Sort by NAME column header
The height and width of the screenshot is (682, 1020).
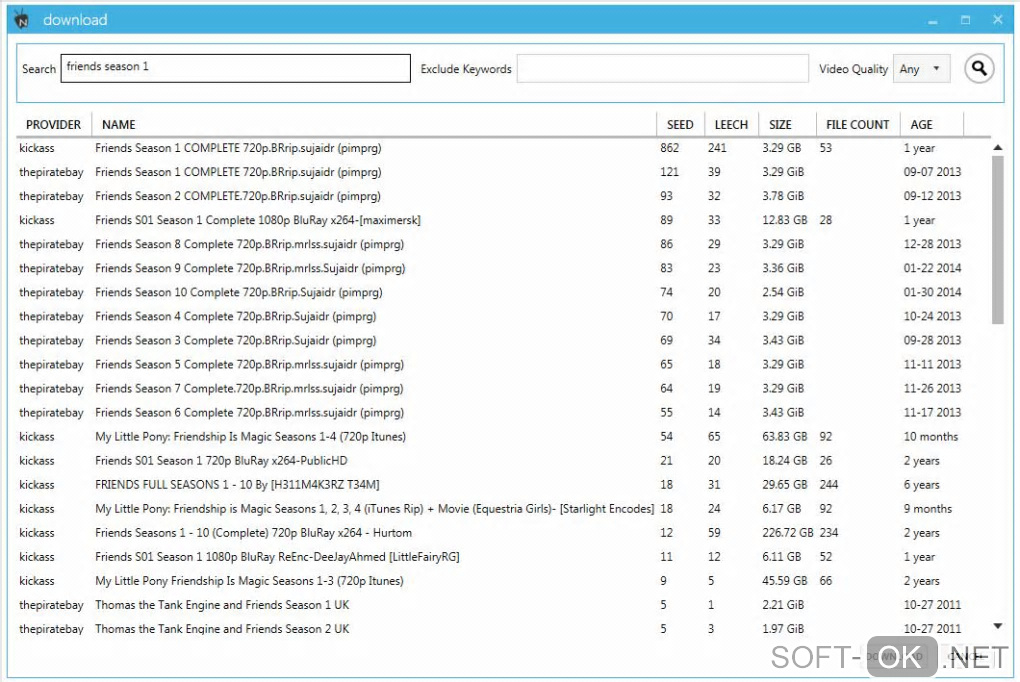click(x=374, y=124)
